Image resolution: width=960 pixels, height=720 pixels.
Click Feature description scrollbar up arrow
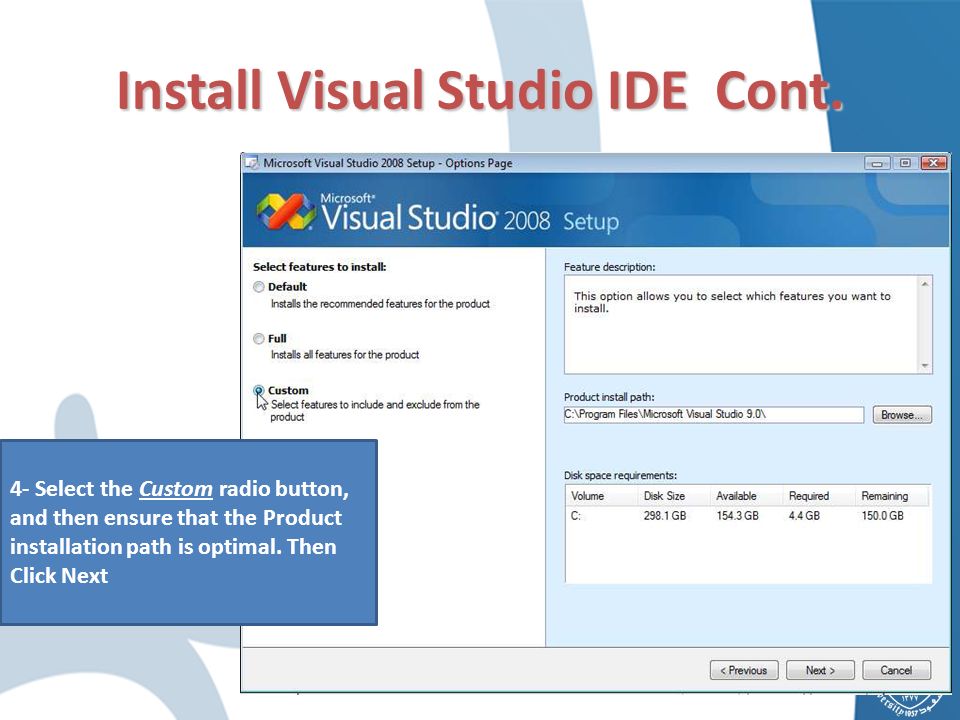click(x=924, y=284)
